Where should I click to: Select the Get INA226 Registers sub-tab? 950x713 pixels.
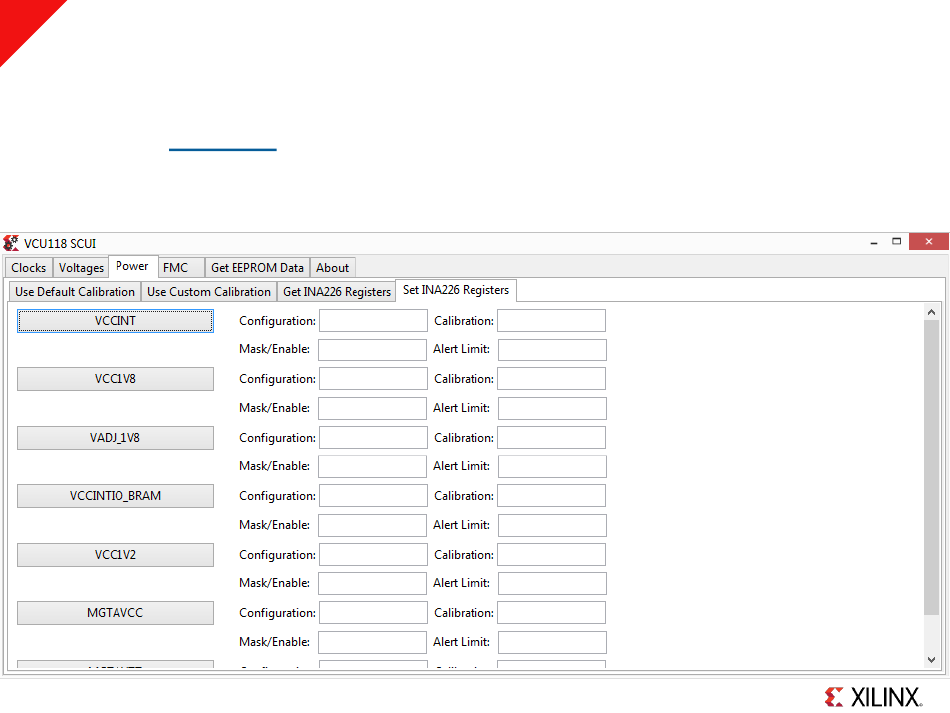337,291
